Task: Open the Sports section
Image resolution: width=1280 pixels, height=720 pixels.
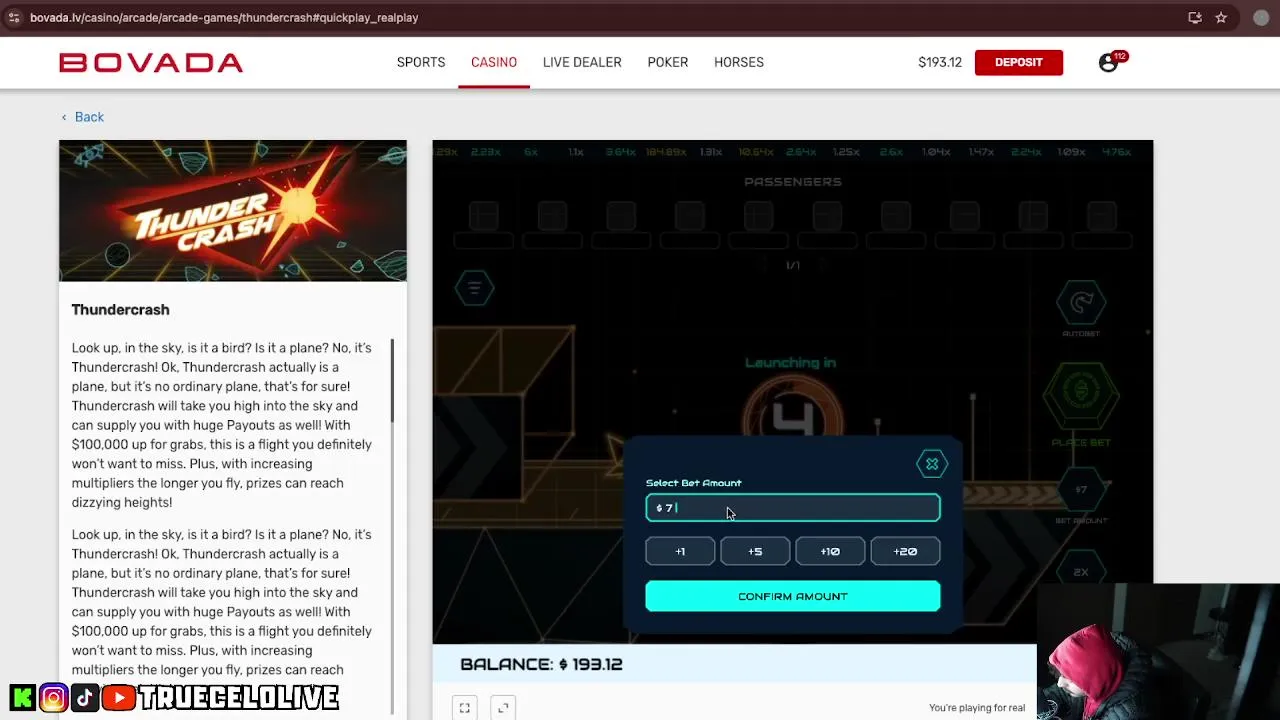Action: click(421, 62)
